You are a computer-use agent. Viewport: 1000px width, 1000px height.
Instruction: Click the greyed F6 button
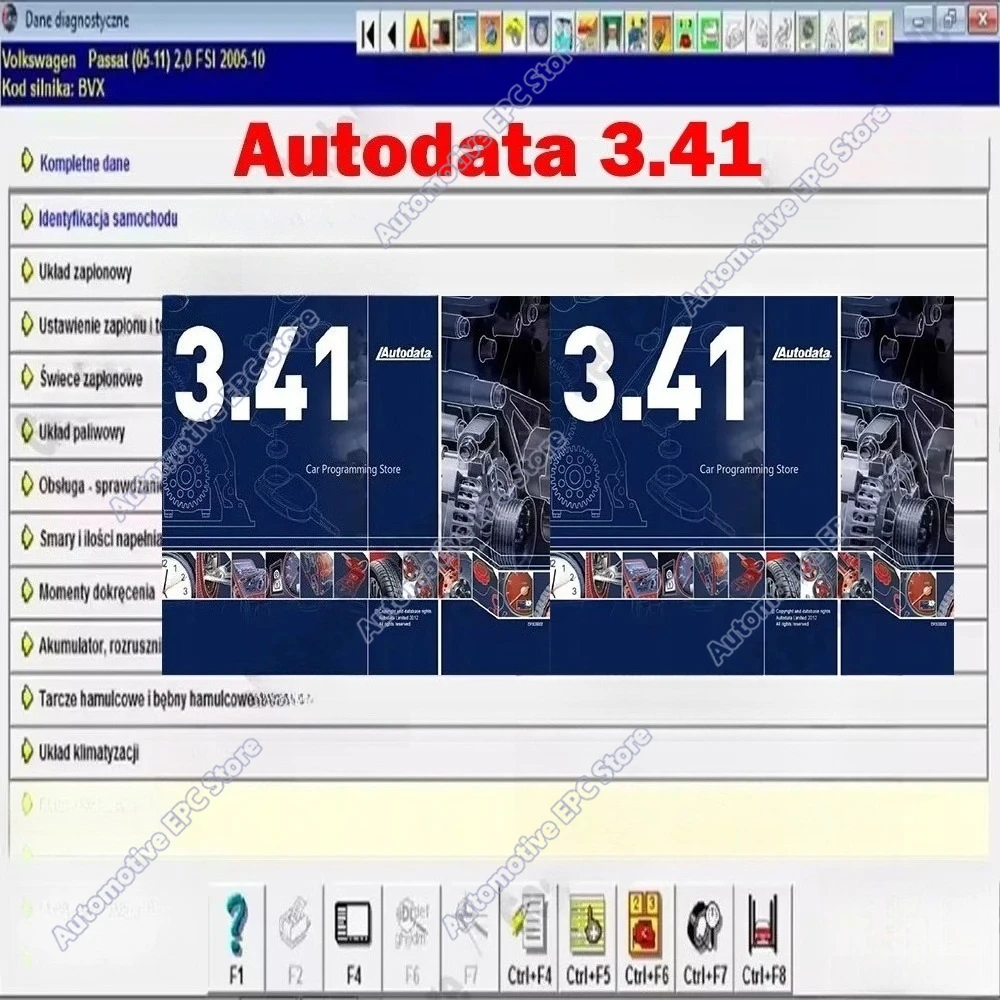[411, 939]
